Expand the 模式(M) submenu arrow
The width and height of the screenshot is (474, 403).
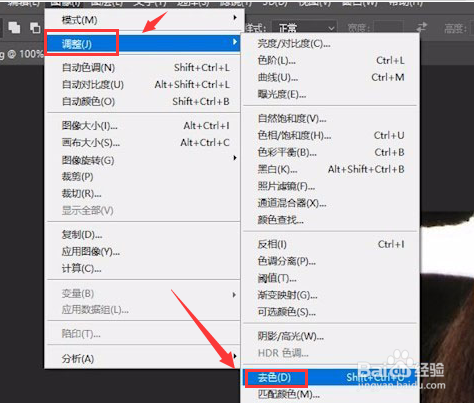235,17
